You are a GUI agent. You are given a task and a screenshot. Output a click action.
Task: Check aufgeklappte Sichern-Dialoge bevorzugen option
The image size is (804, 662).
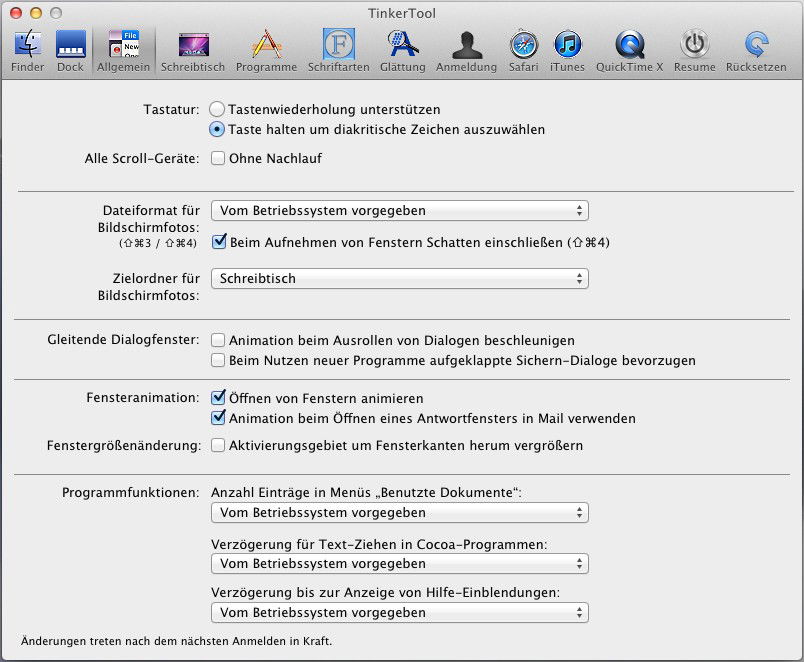click(218, 360)
